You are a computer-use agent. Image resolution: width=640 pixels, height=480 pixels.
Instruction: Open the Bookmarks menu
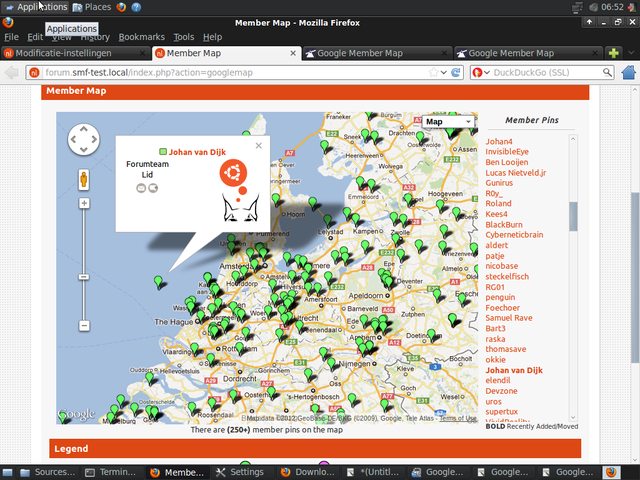click(142, 37)
